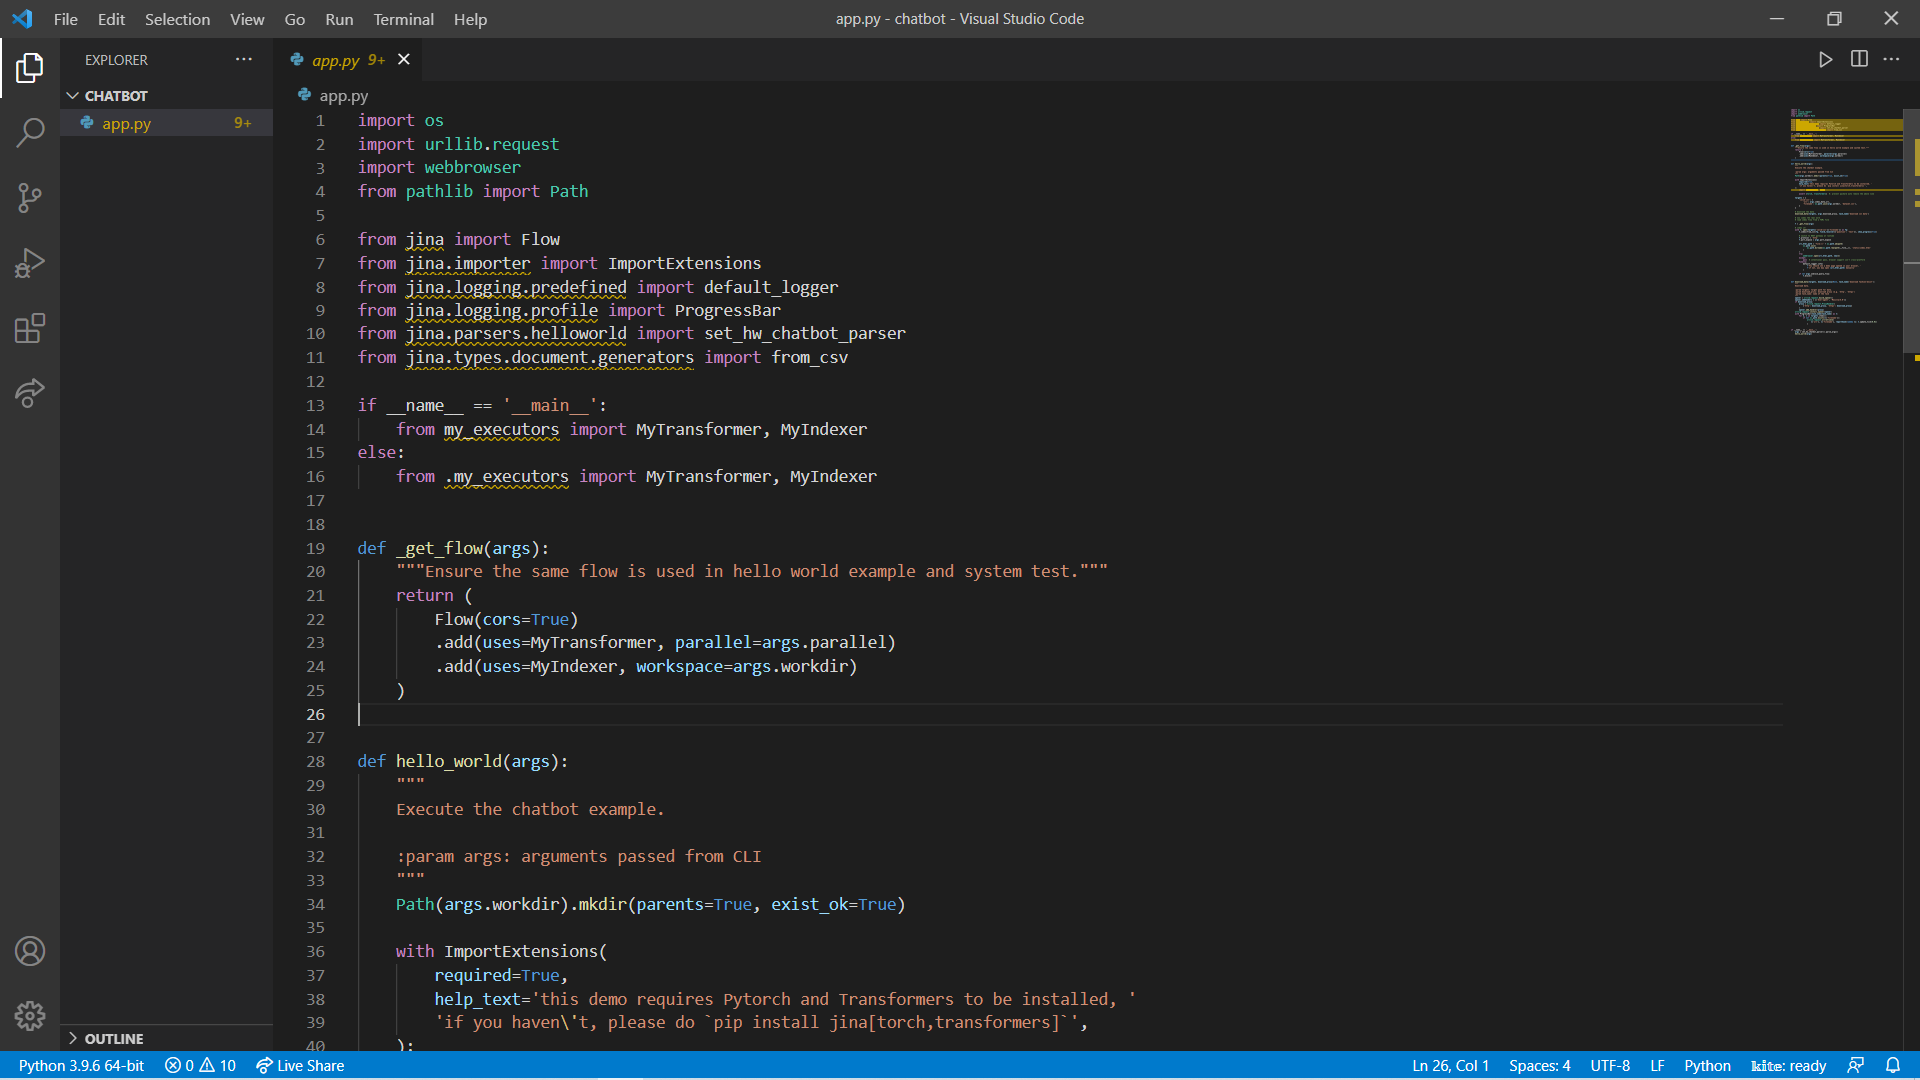Open the Search panel
Screen dimensions: 1920x1080
pyautogui.click(x=30, y=132)
